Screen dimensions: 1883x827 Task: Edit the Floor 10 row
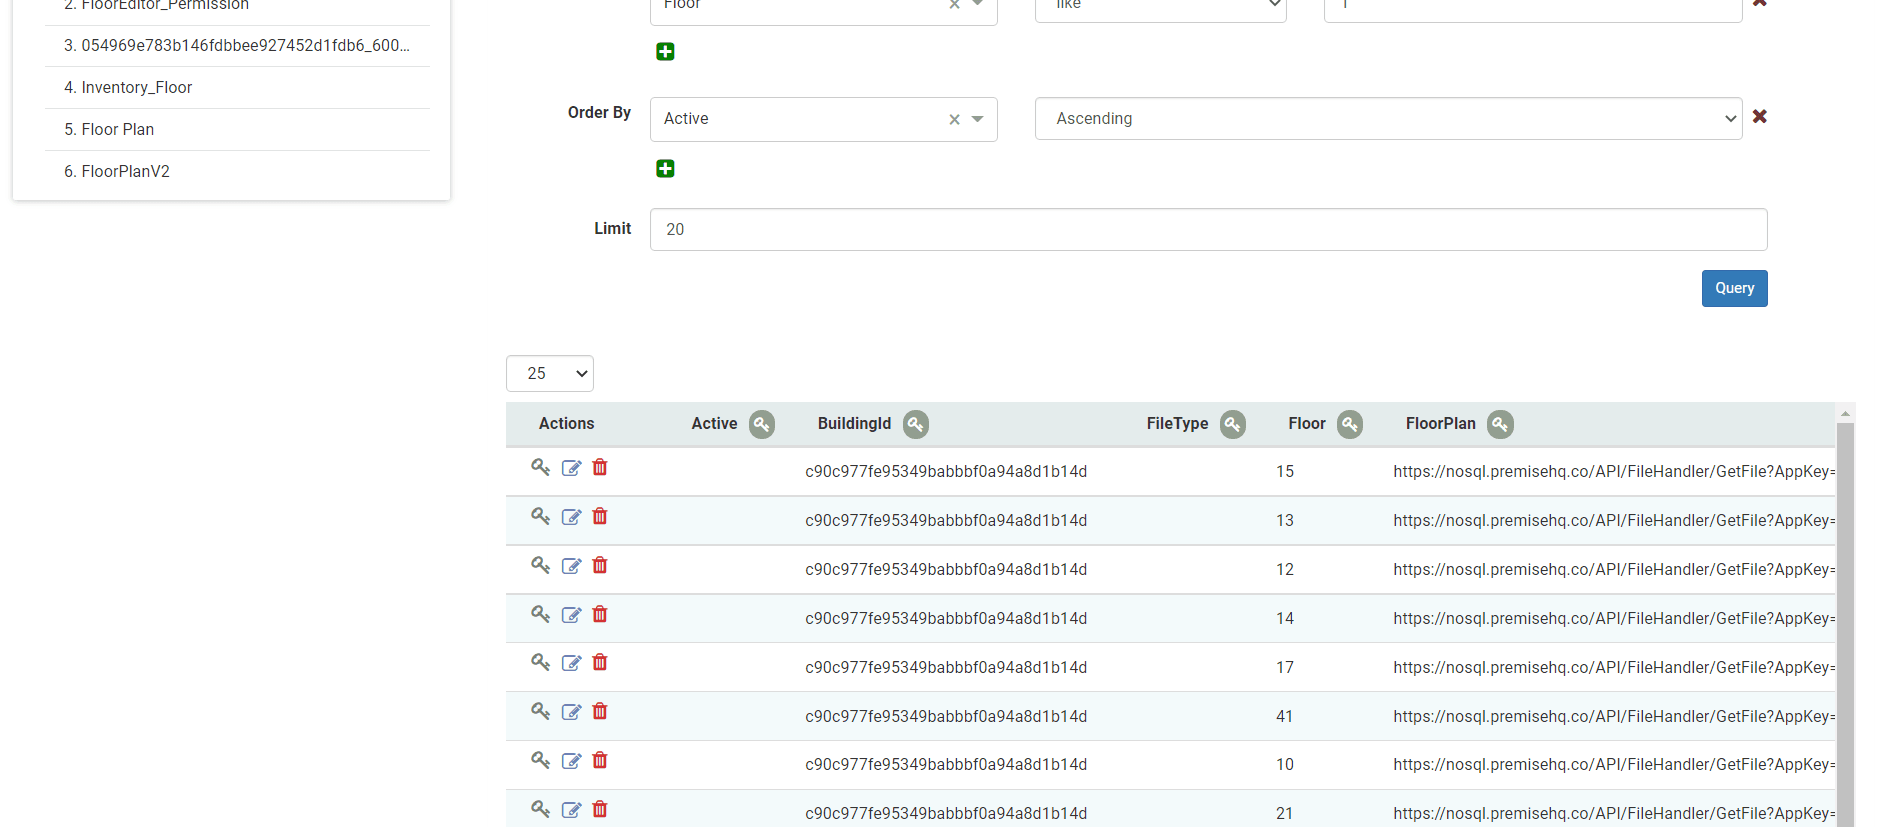pyautogui.click(x=571, y=761)
